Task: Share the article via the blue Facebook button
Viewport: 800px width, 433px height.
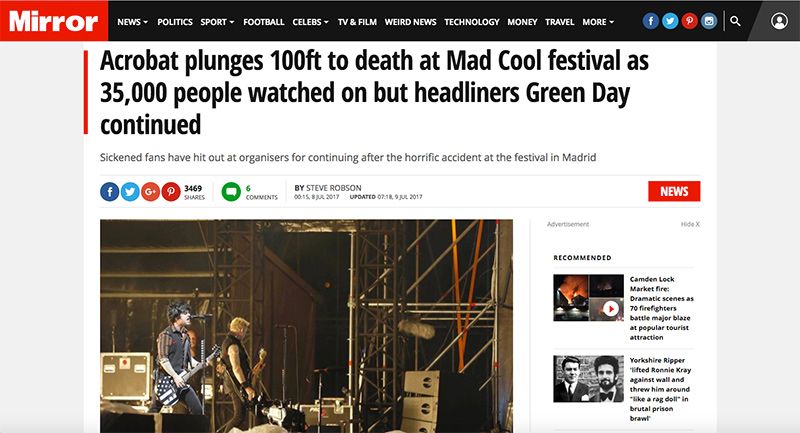Action: pos(110,192)
